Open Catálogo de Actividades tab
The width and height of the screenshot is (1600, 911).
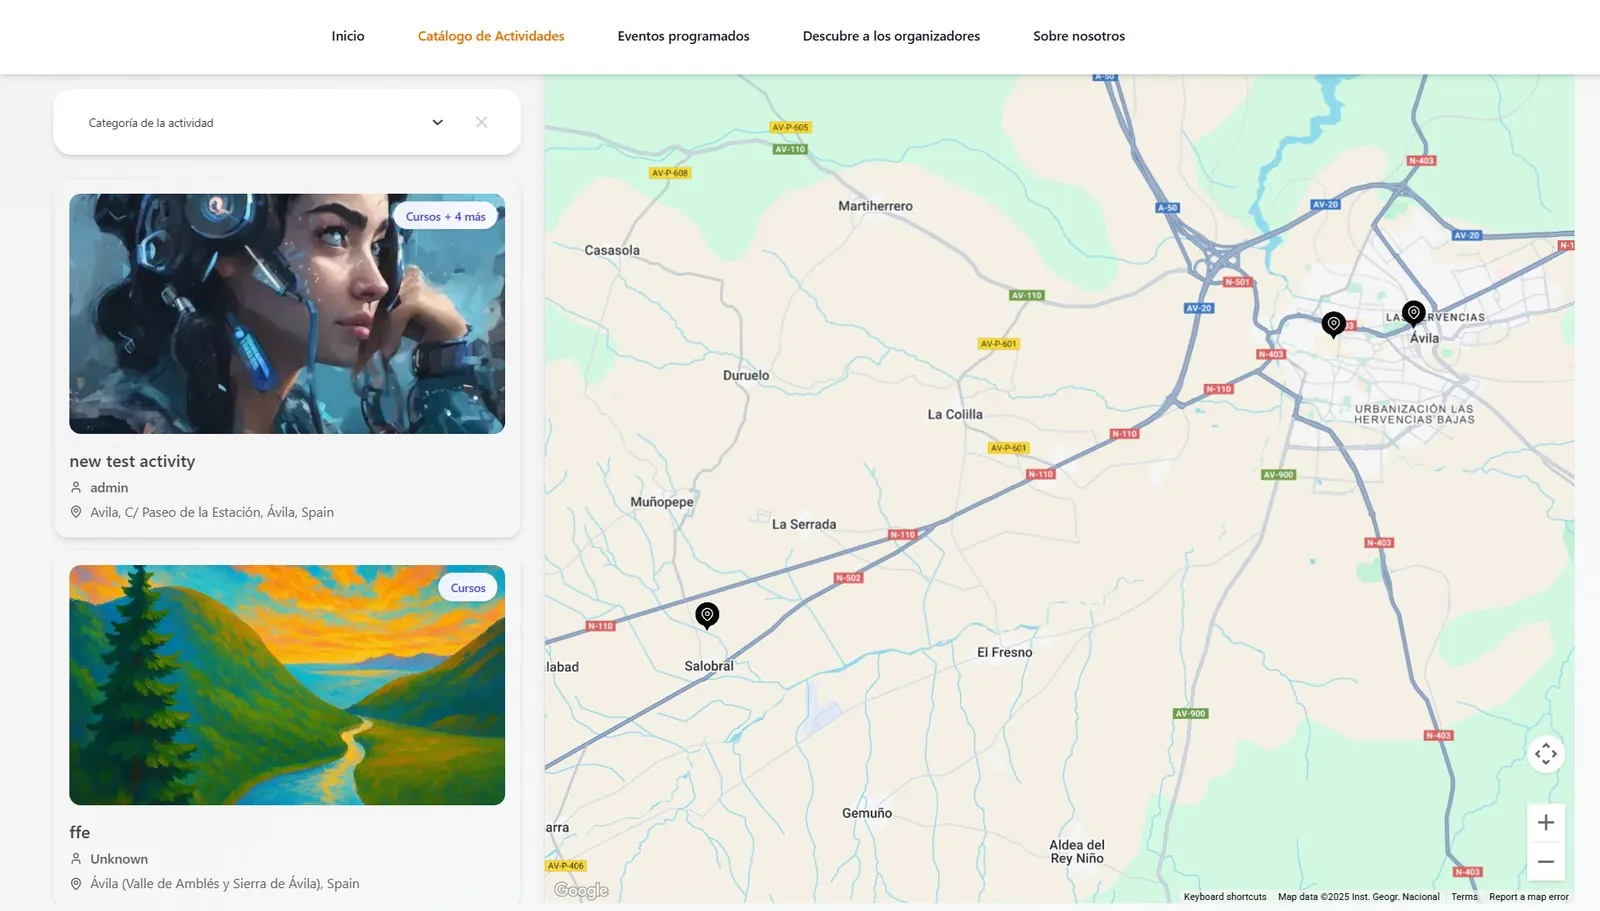[x=491, y=36]
